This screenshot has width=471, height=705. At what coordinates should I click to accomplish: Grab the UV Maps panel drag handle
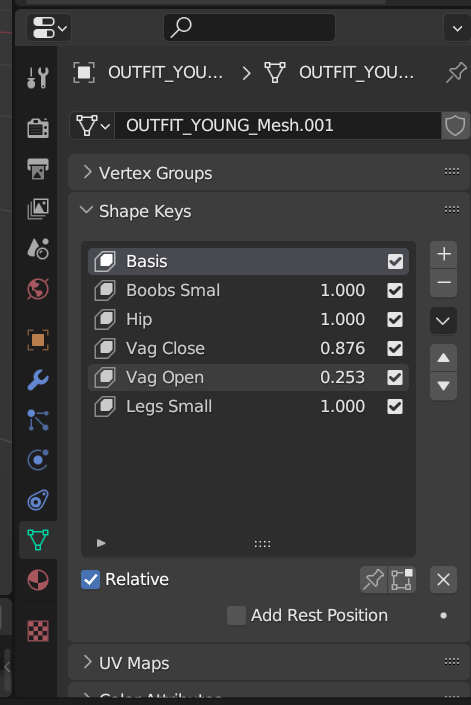[452, 661]
